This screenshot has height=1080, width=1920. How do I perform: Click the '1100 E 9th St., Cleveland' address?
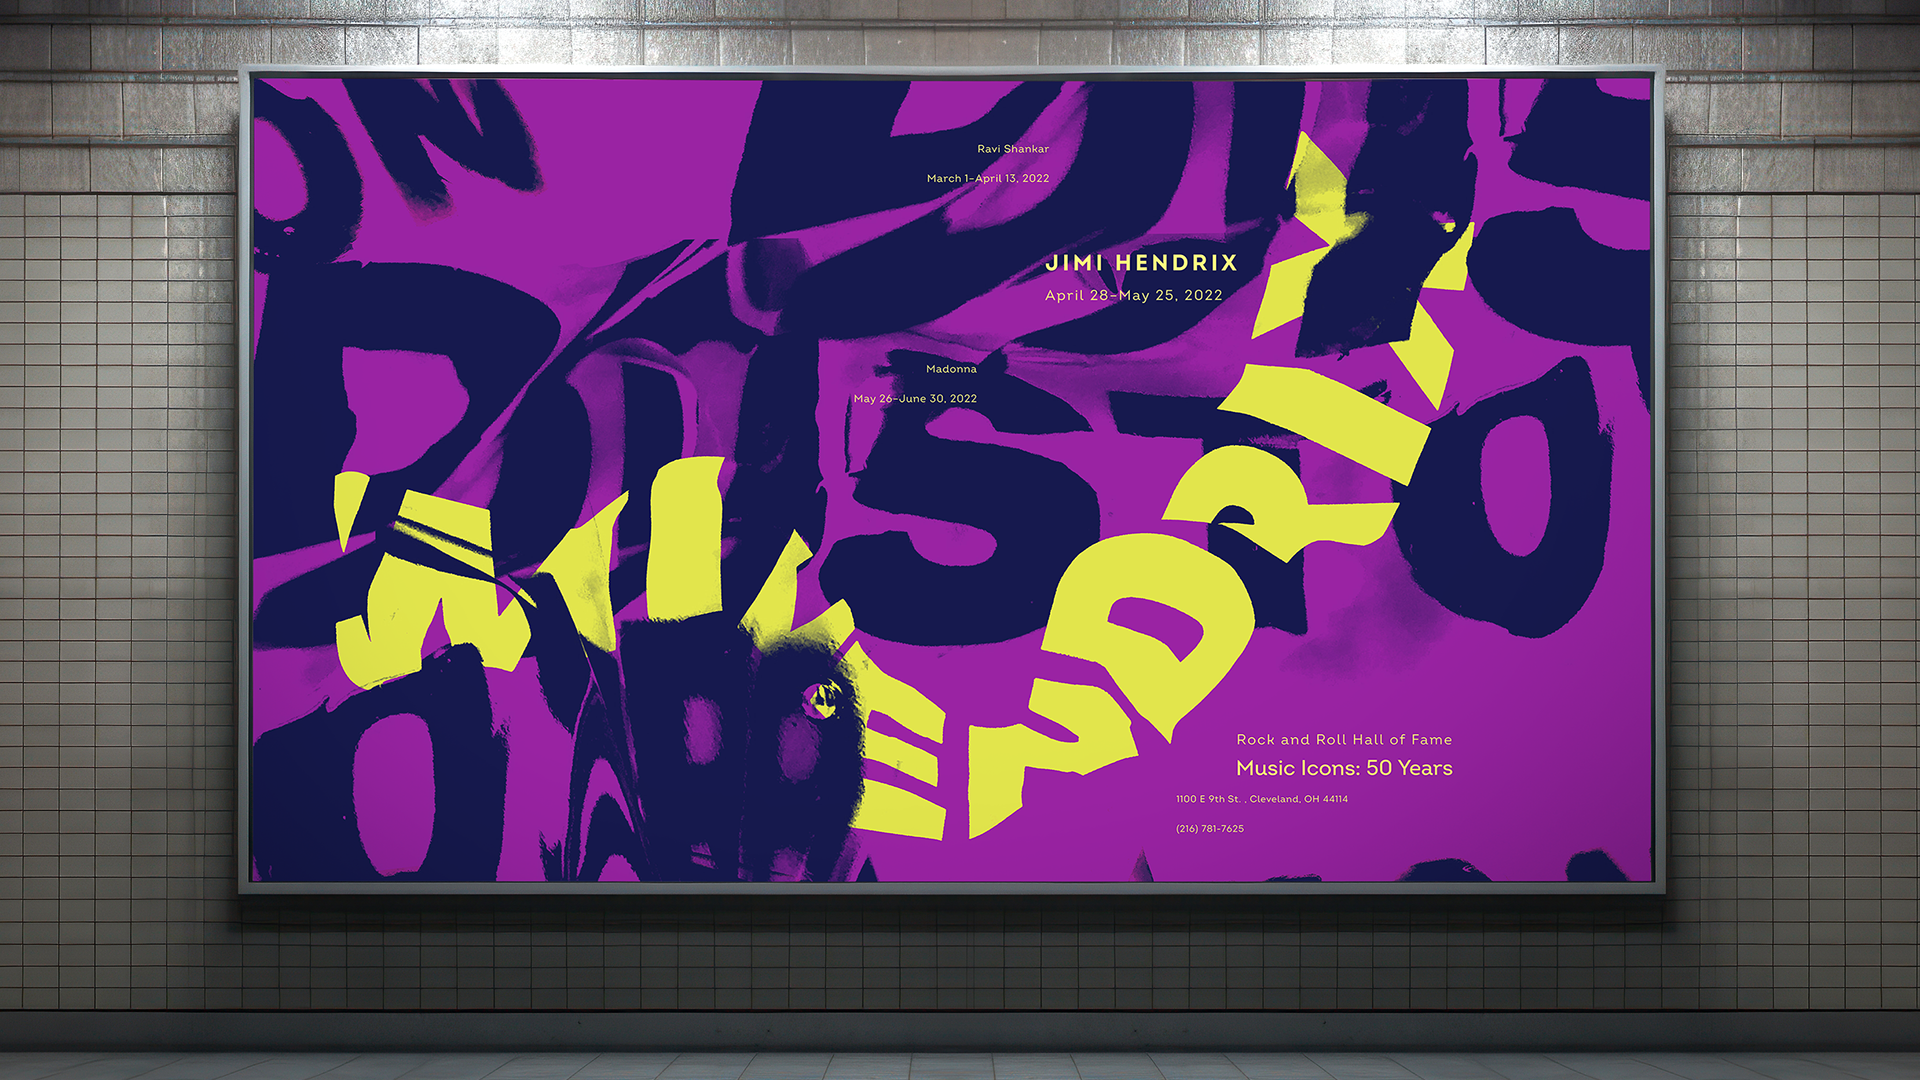point(1262,799)
